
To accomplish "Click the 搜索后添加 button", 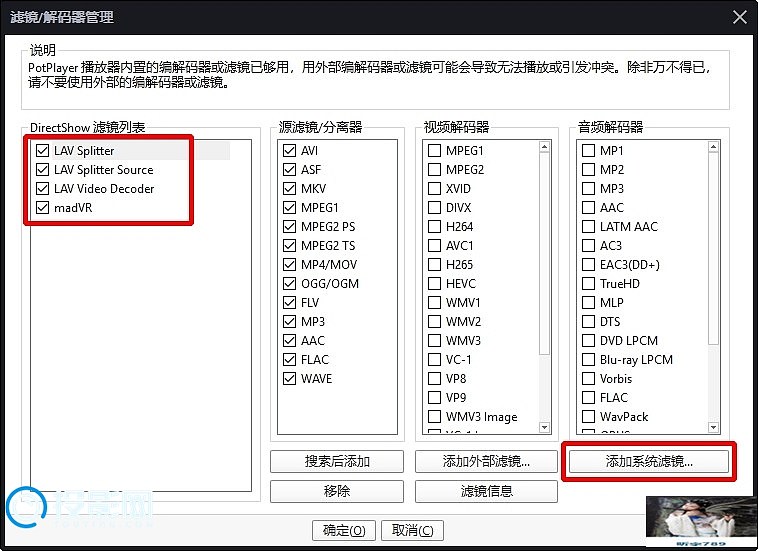I will tap(337, 462).
